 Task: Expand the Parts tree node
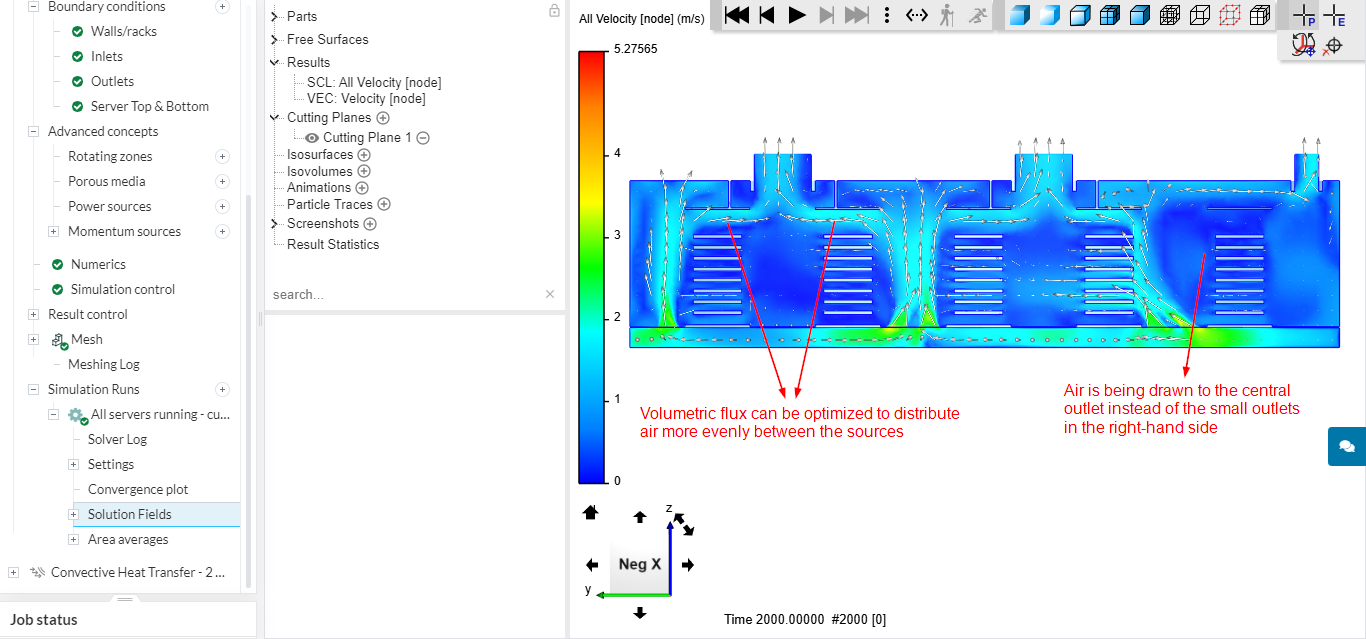tap(275, 16)
